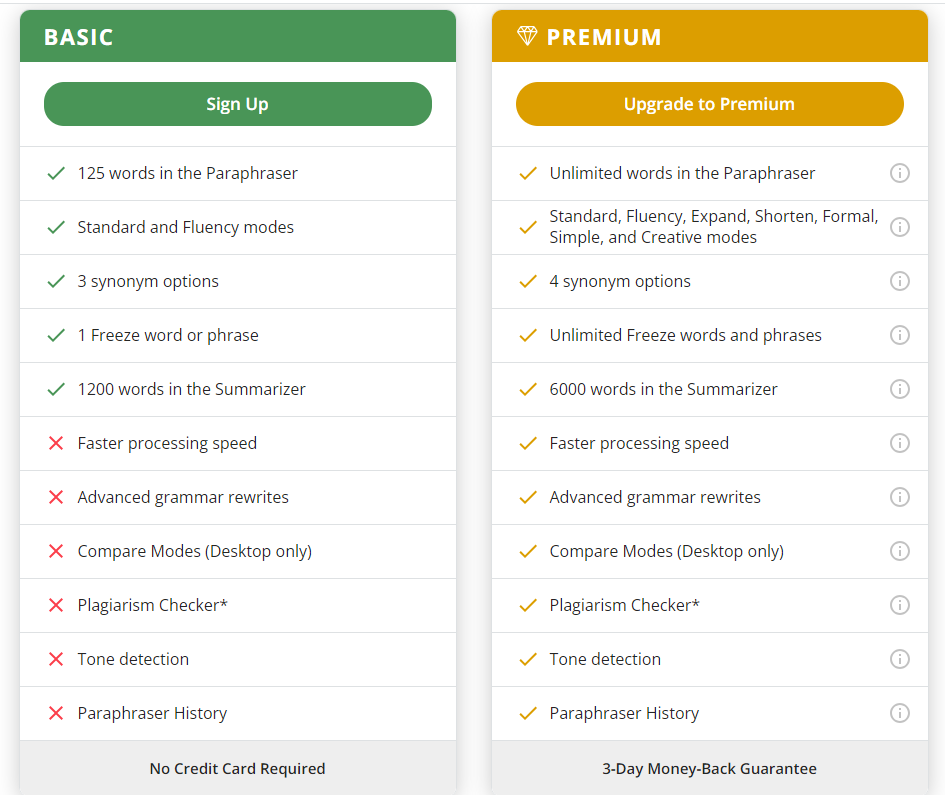This screenshot has height=795, width=945.
Task: Click info icon beside Premium modes list
Action: click(899, 227)
